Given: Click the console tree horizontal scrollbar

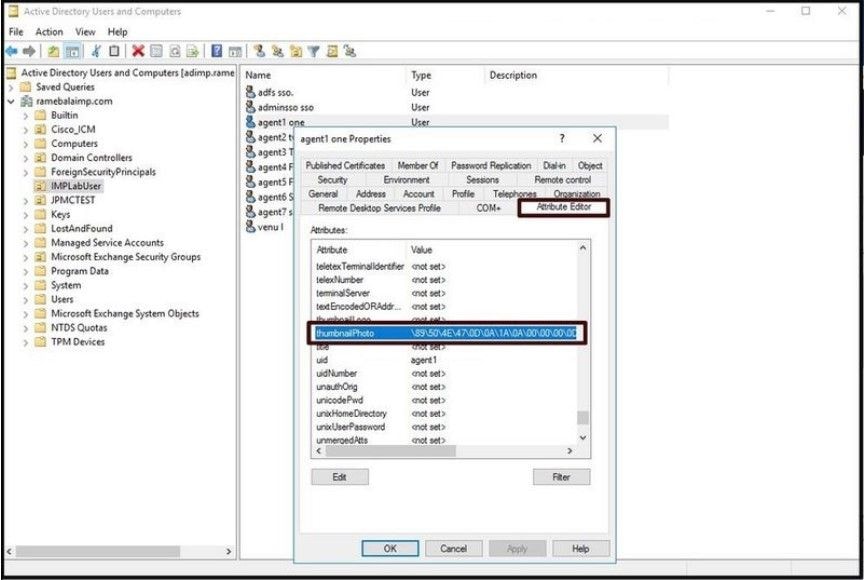Looking at the screenshot, I should coord(98,551).
